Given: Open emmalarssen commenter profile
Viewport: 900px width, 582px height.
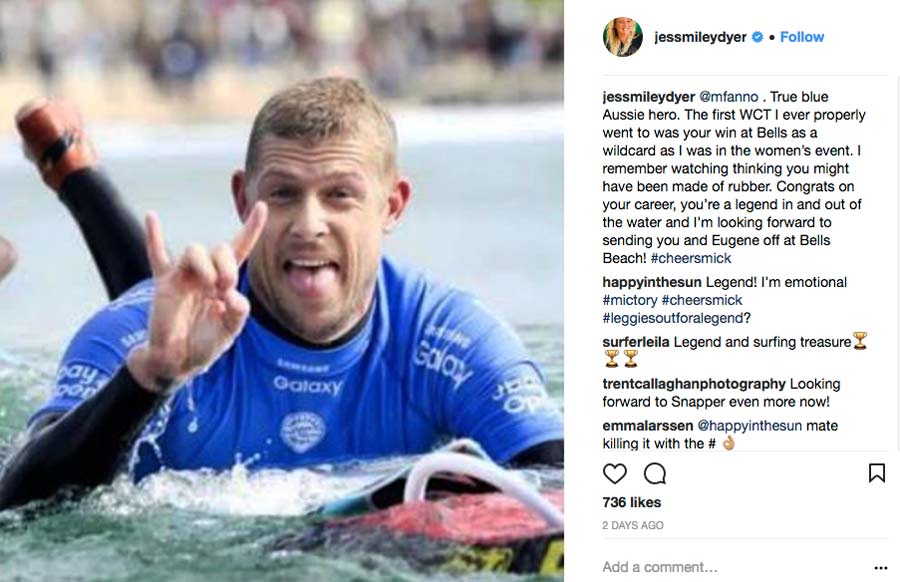Looking at the screenshot, I should tap(648, 426).
